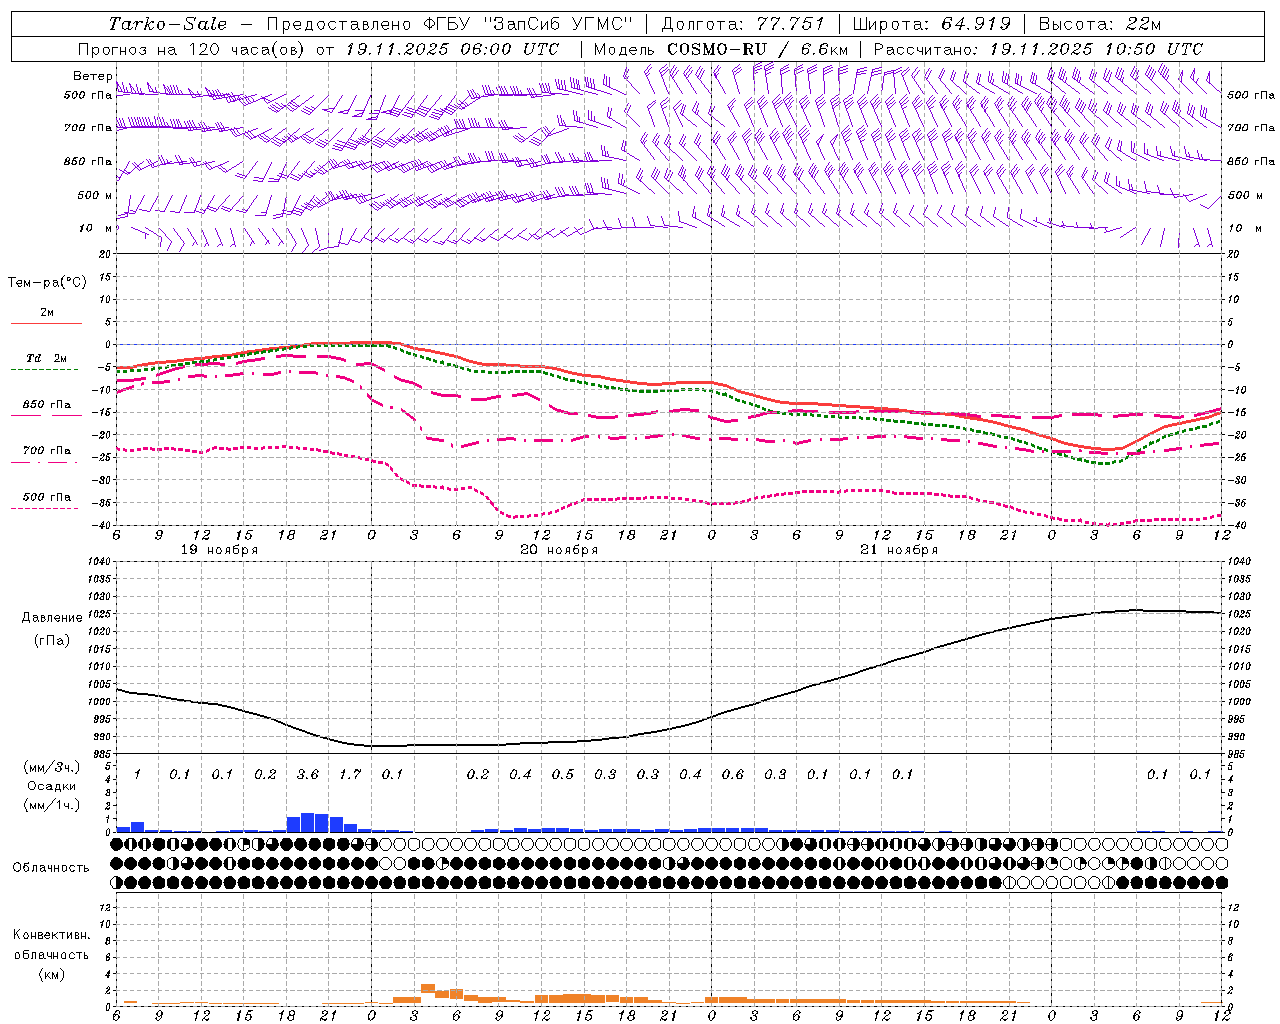This screenshot has width=1280, height=1024.
Task: Click the solid line sample above the '2м' legend label
Action: (x=46, y=324)
